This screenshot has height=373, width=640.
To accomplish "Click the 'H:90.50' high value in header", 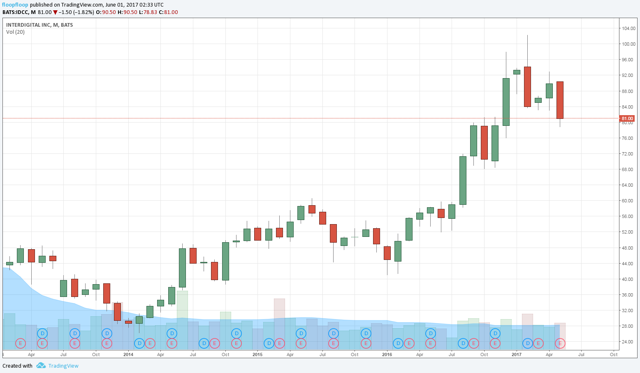I will pos(127,12).
